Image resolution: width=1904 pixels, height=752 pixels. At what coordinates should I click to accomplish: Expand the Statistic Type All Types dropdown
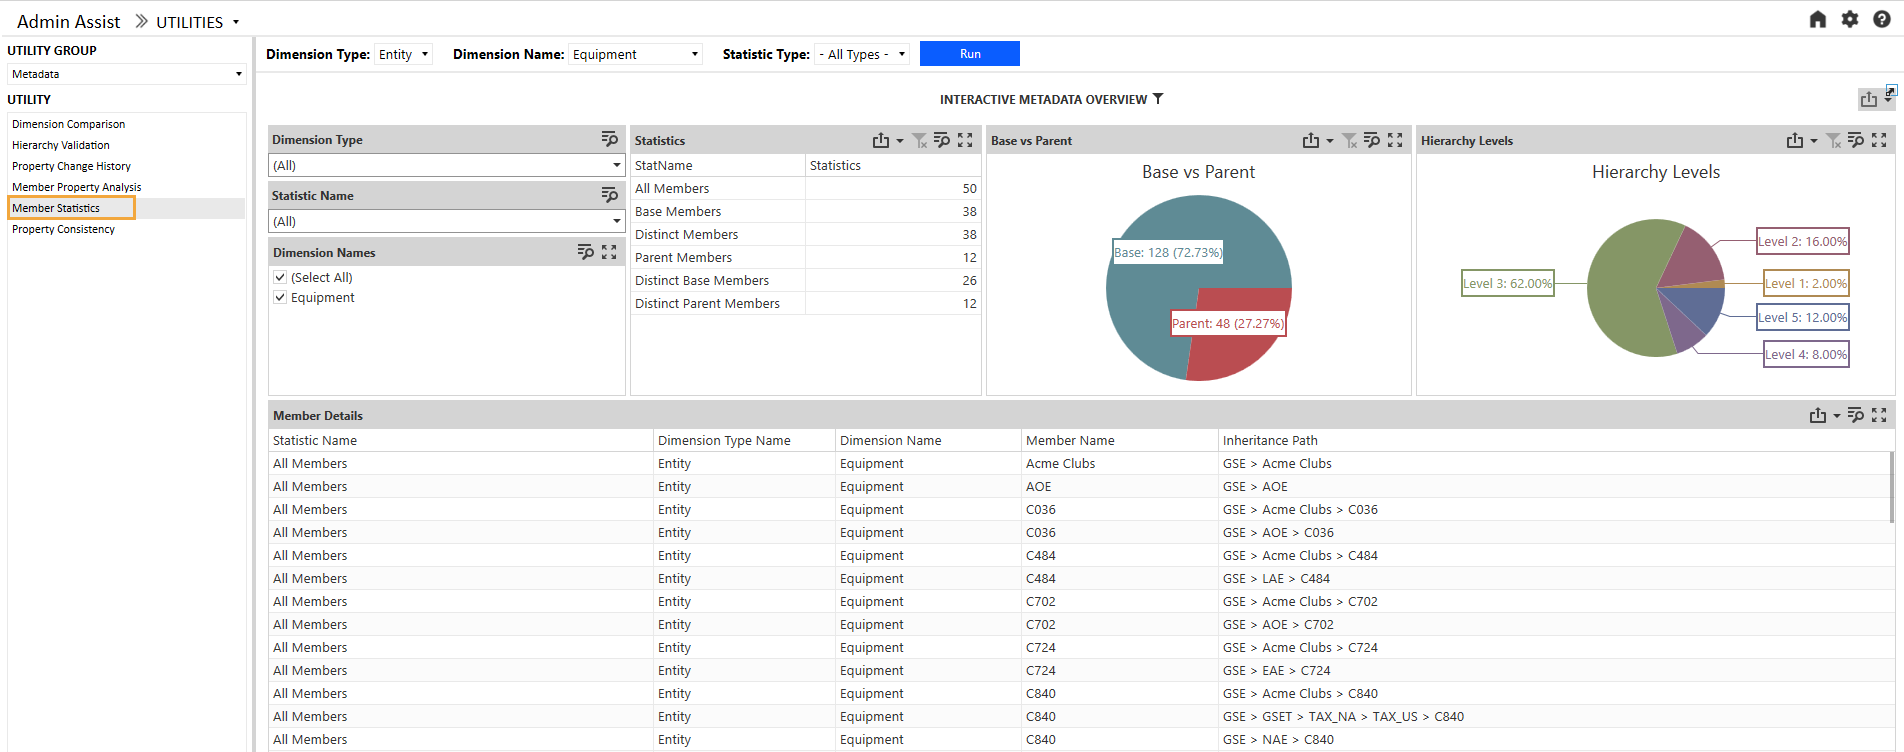[862, 55]
